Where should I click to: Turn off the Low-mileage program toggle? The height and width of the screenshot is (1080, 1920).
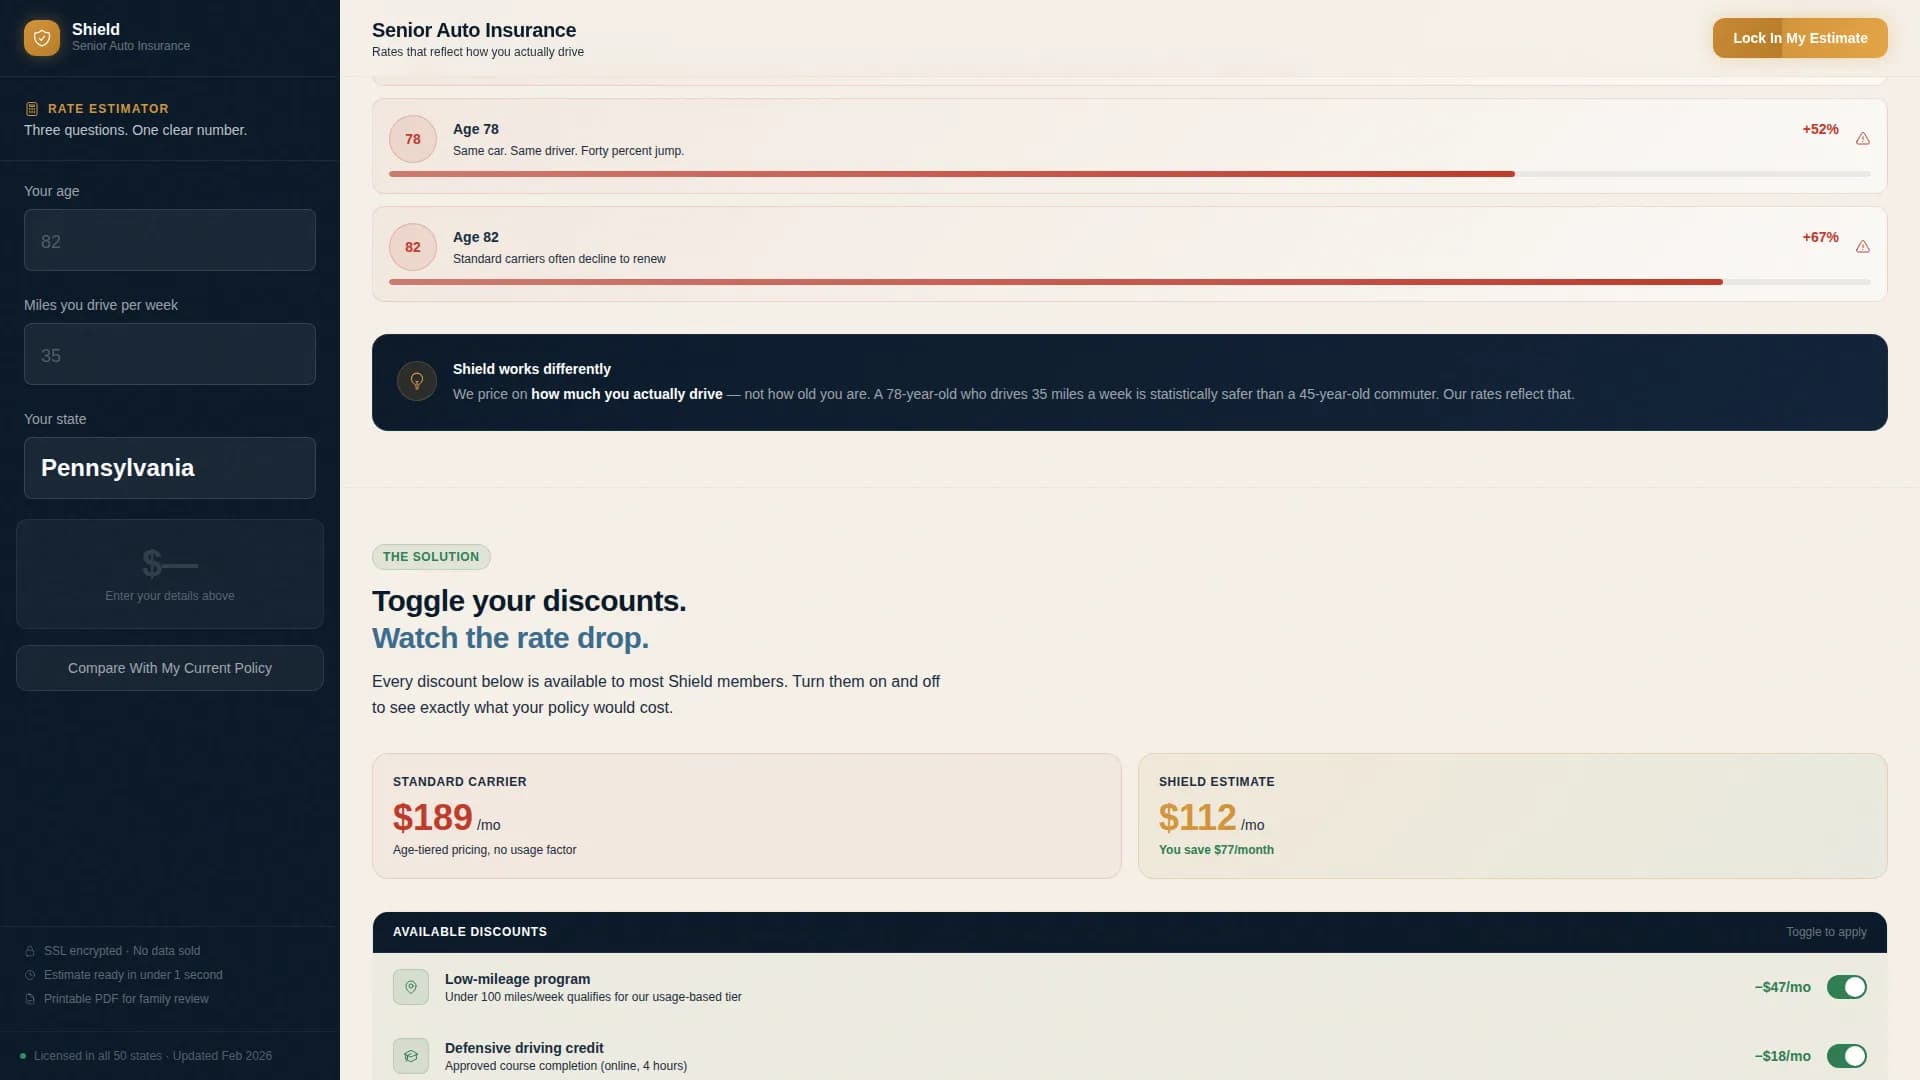pos(1847,987)
